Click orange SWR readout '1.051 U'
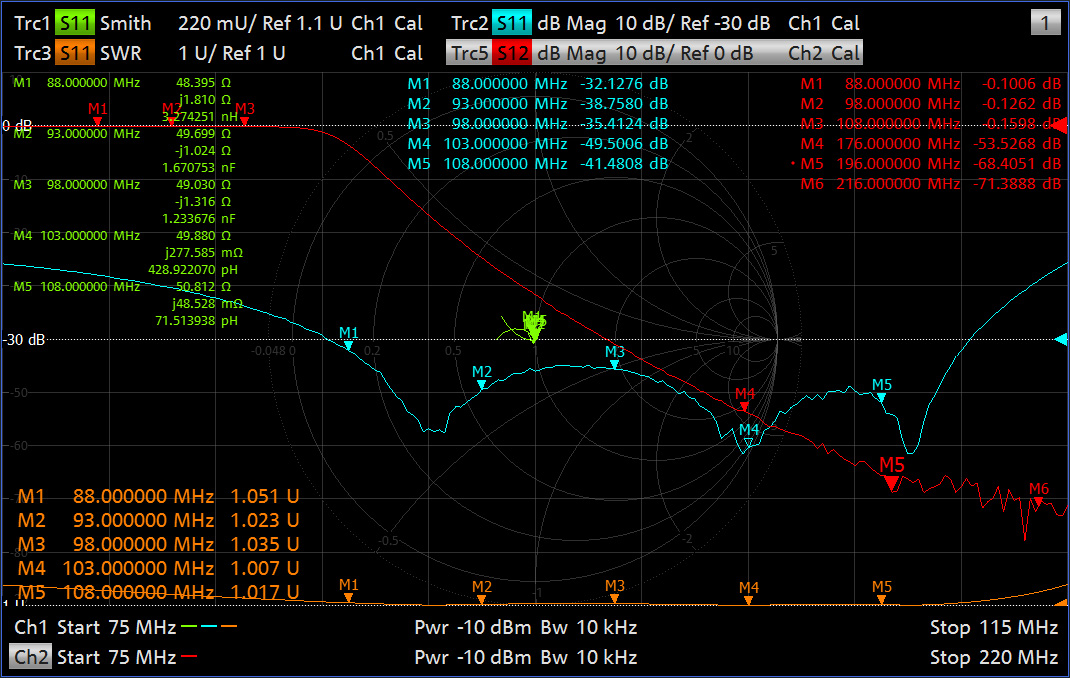Screen dimensions: 1070x678 [x=265, y=496]
